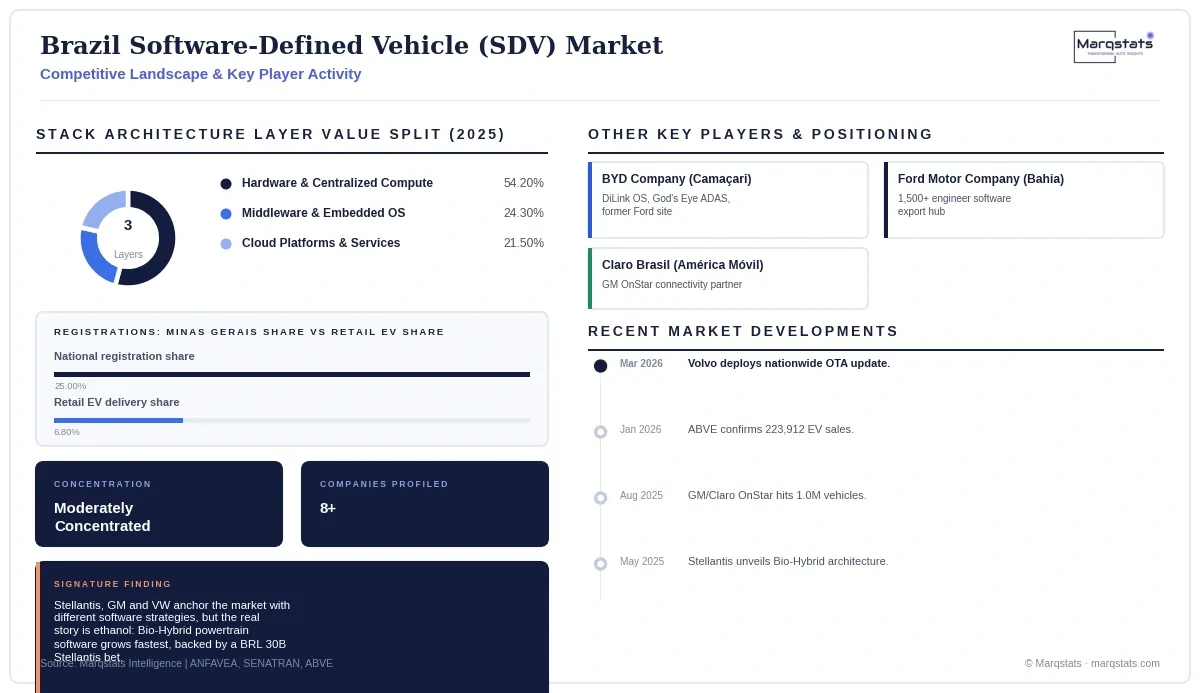Image resolution: width=1200 pixels, height=693 pixels.
Task: Click the May 2025 timeline dot
Action: 600,564
